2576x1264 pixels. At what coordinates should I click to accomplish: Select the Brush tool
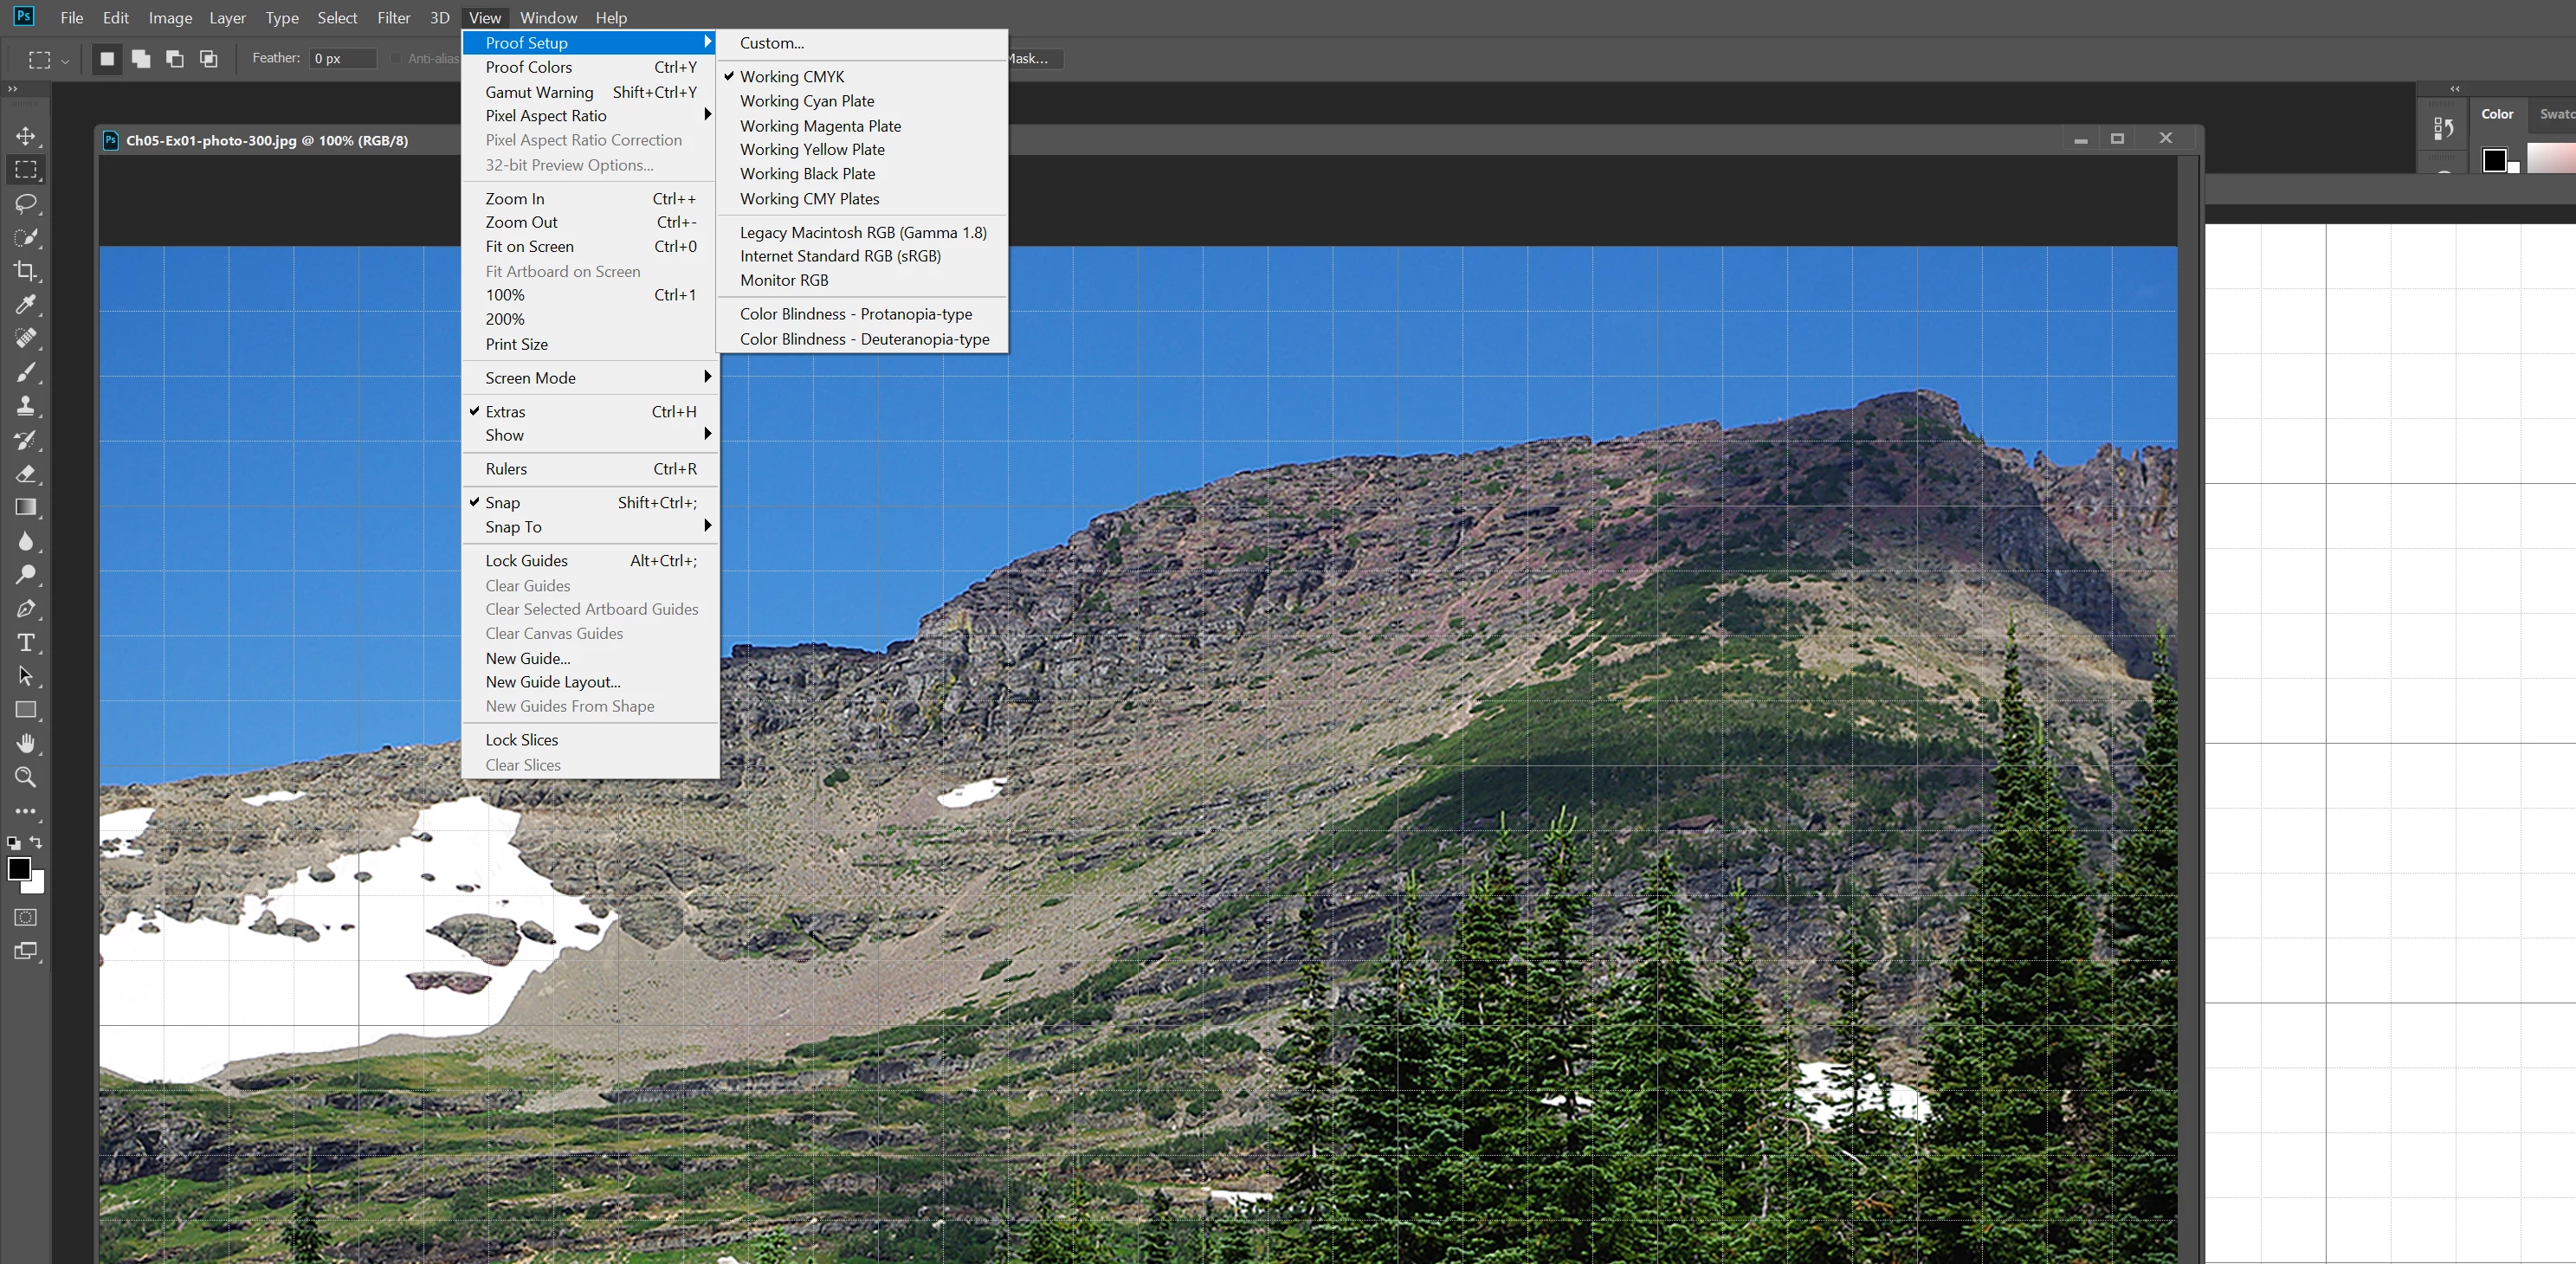[26, 372]
